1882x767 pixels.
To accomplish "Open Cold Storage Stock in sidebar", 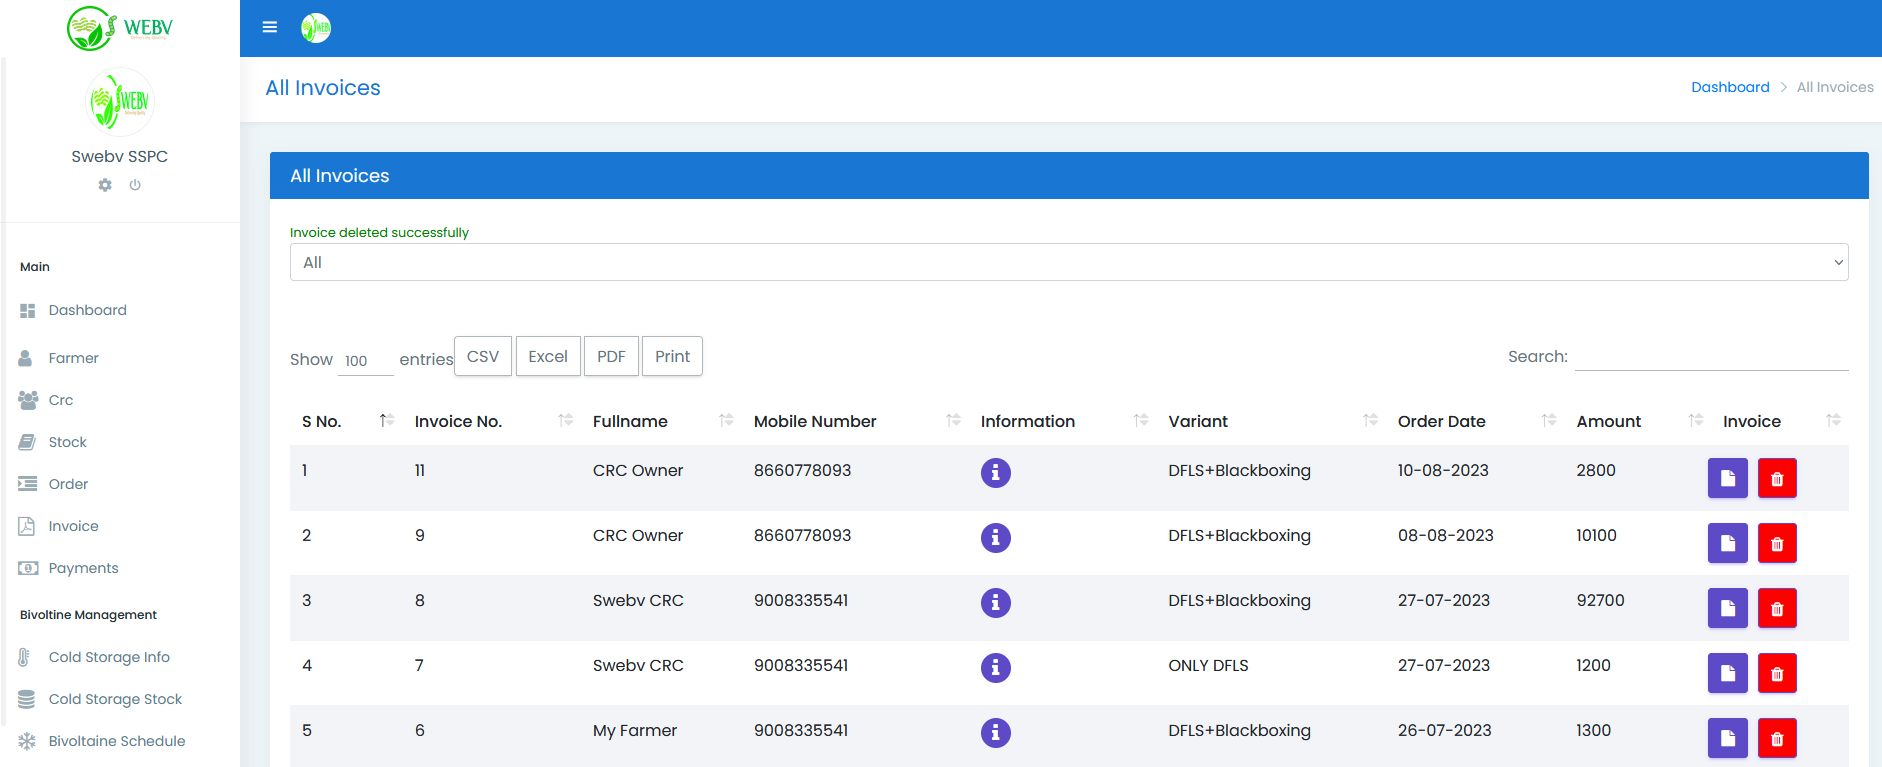I will [115, 699].
